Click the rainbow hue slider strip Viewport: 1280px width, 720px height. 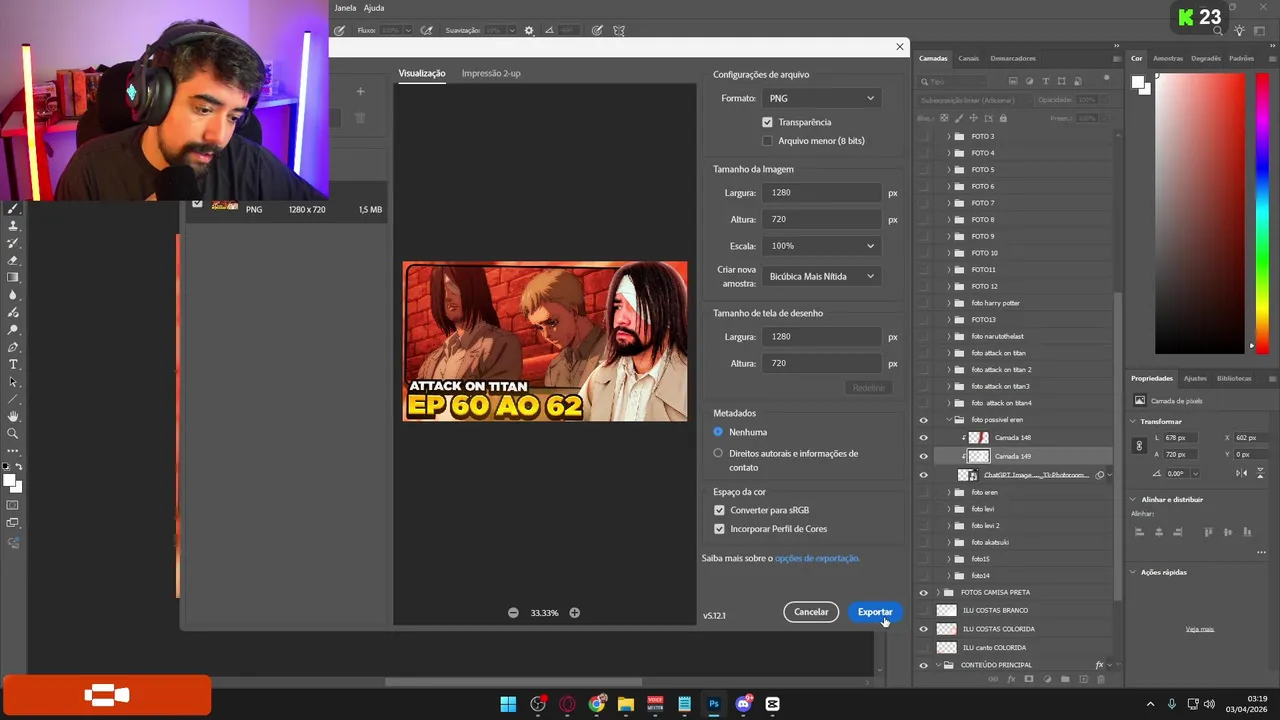point(1263,213)
